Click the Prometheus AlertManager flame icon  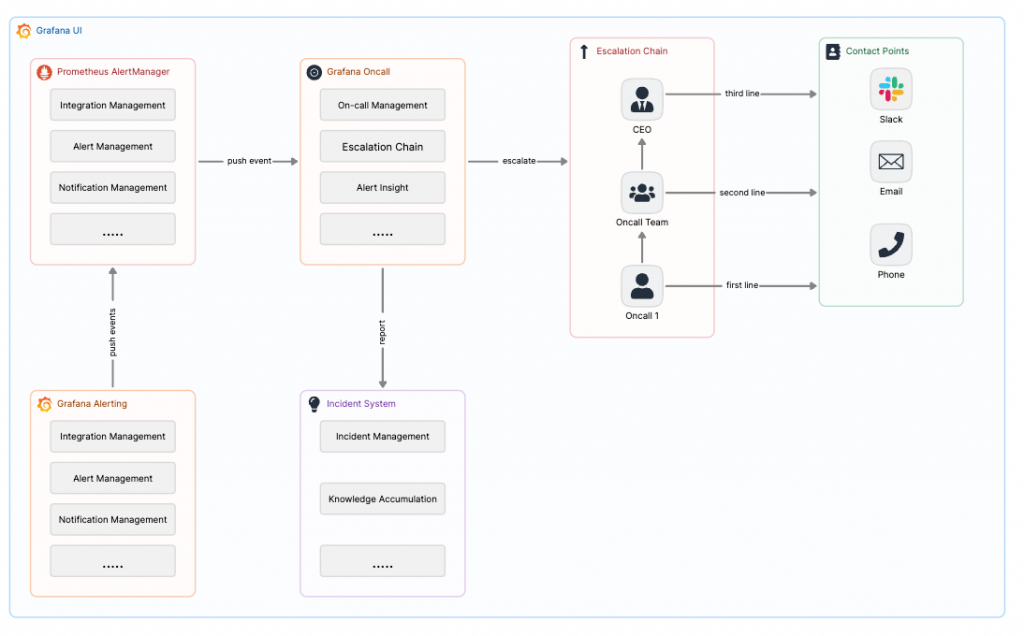click(44, 72)
